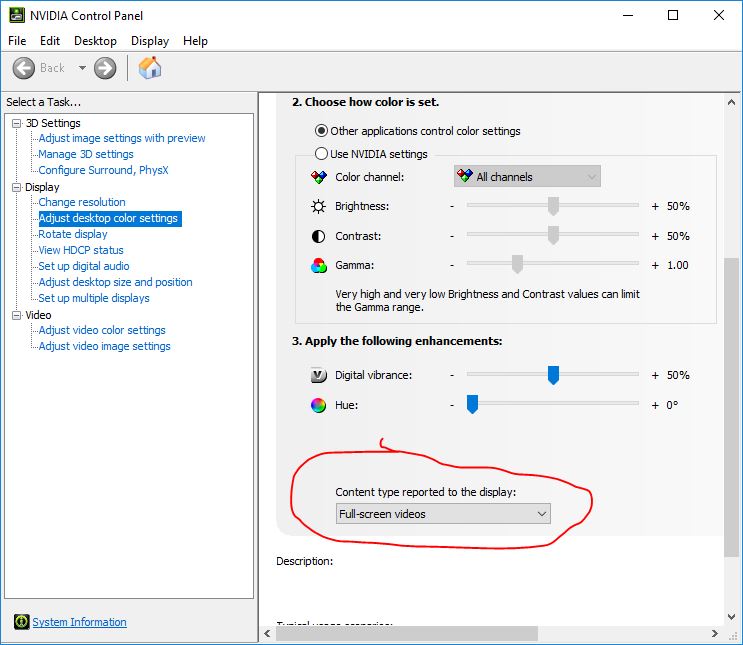This screenshot has width=743, height=645.
Task: Click the Gamma RGB circles icon
Action: [319, 265]
